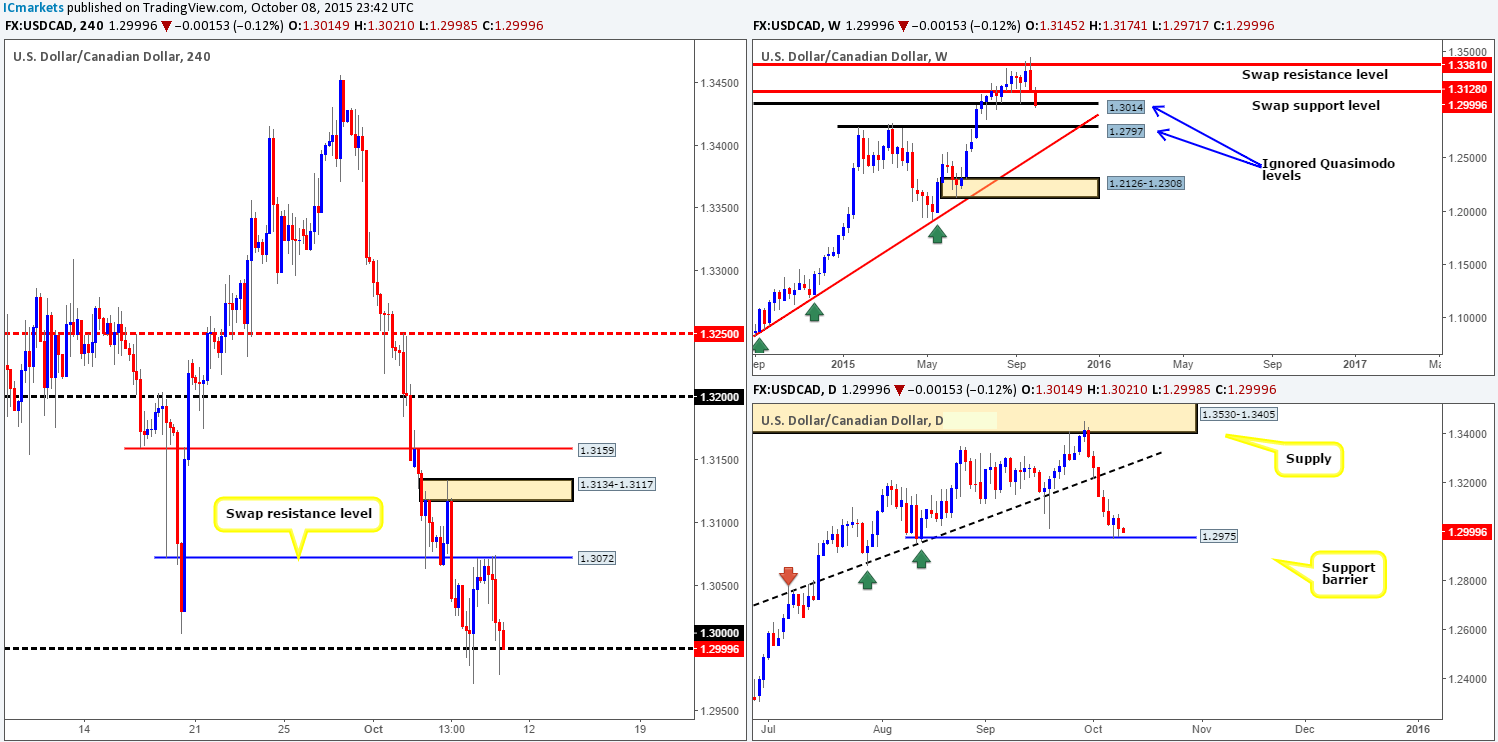Click the green arrow beside Sep axis label on weekly chart
The height and width of the screenshot is (742, 1498).
point(759,346)
